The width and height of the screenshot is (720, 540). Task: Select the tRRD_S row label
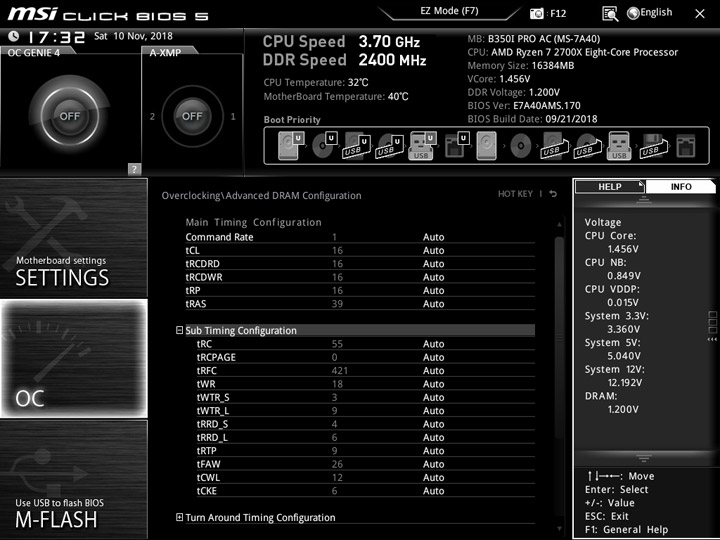tap(212, 424)
